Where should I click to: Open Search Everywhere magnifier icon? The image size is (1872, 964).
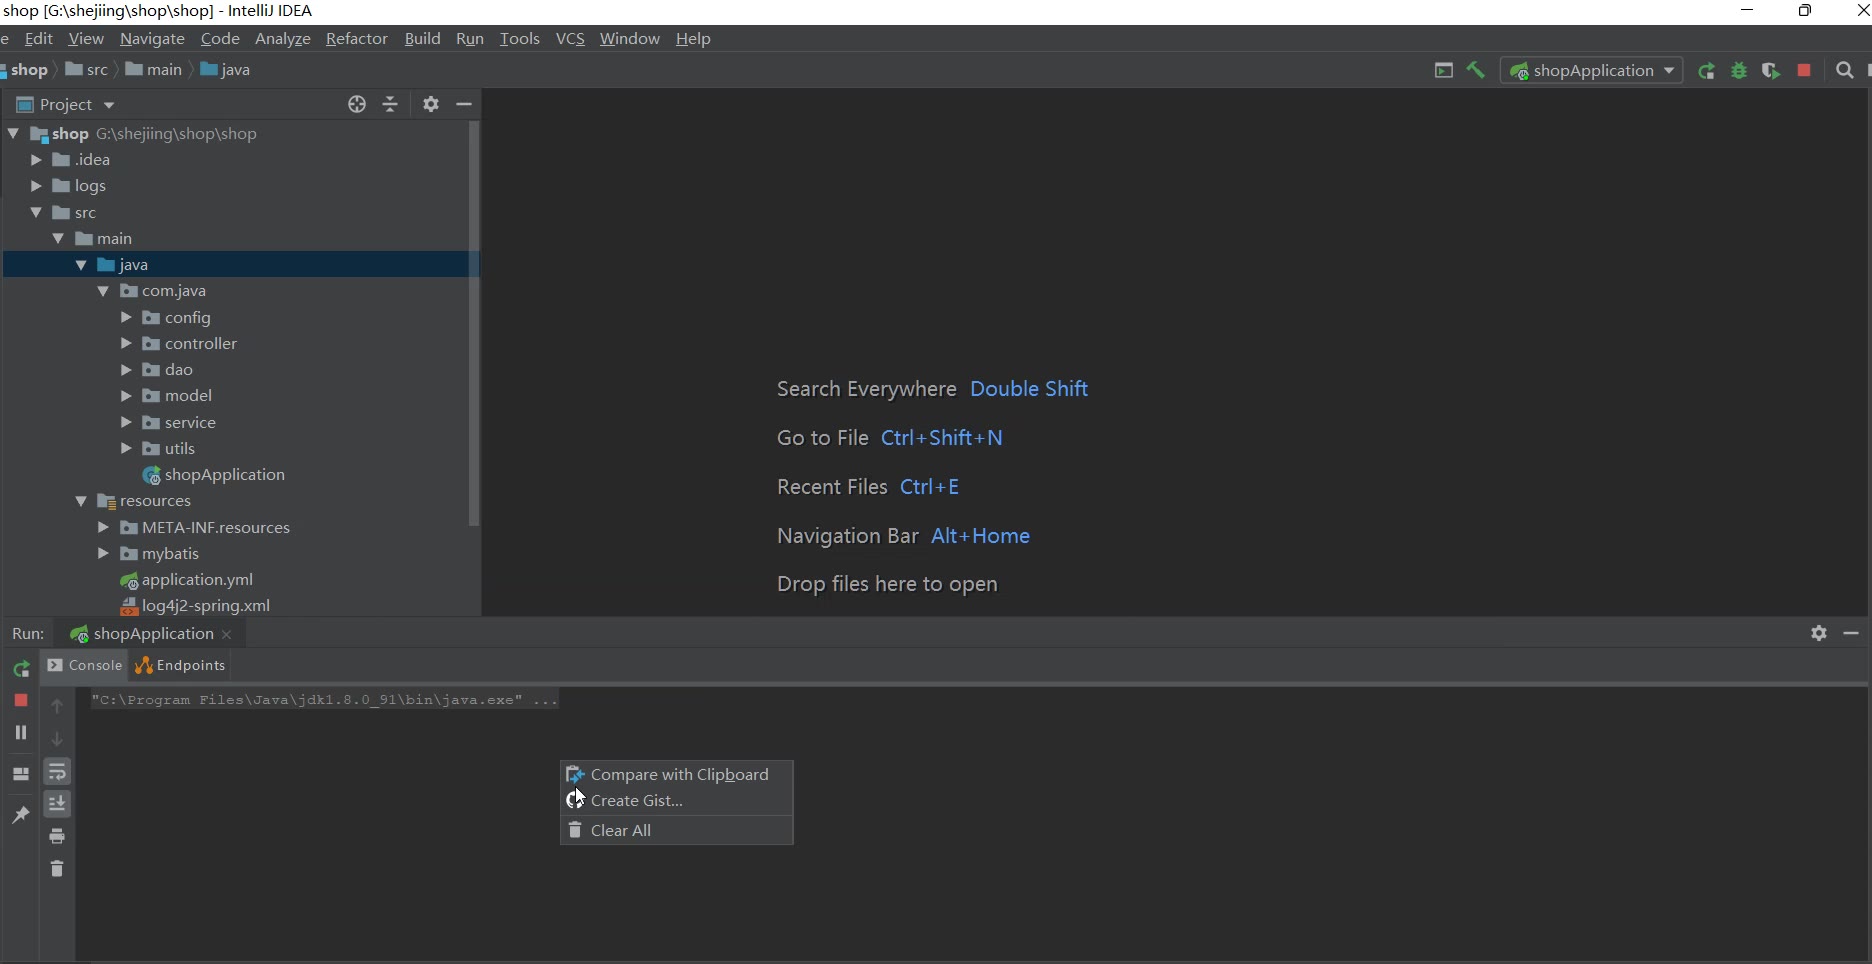tap(1845, 70)
